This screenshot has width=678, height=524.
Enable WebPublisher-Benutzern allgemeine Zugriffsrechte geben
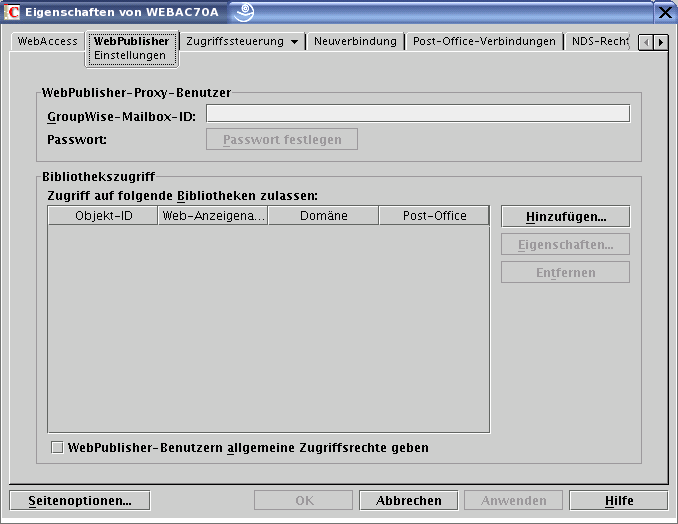(x=57, y=447)
